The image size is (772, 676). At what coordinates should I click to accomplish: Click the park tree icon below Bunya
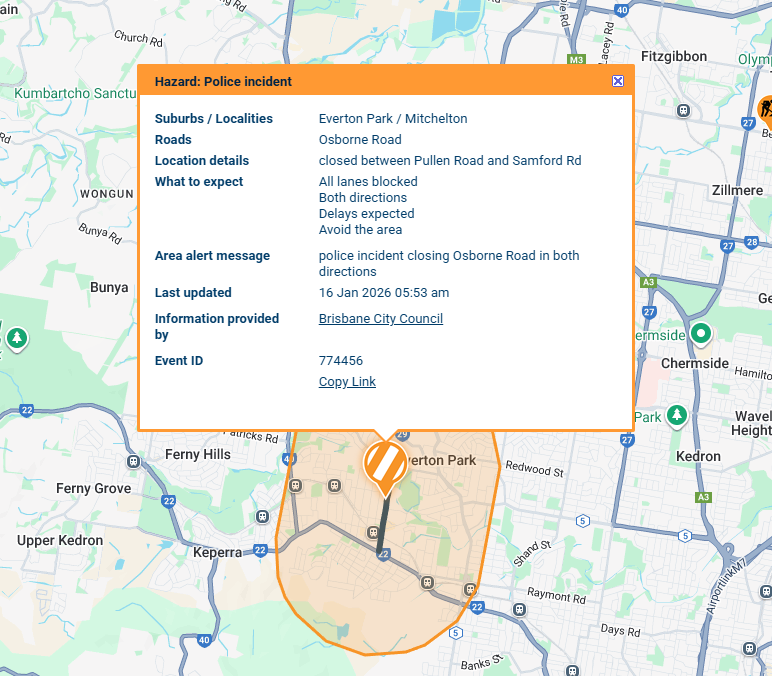16,339
